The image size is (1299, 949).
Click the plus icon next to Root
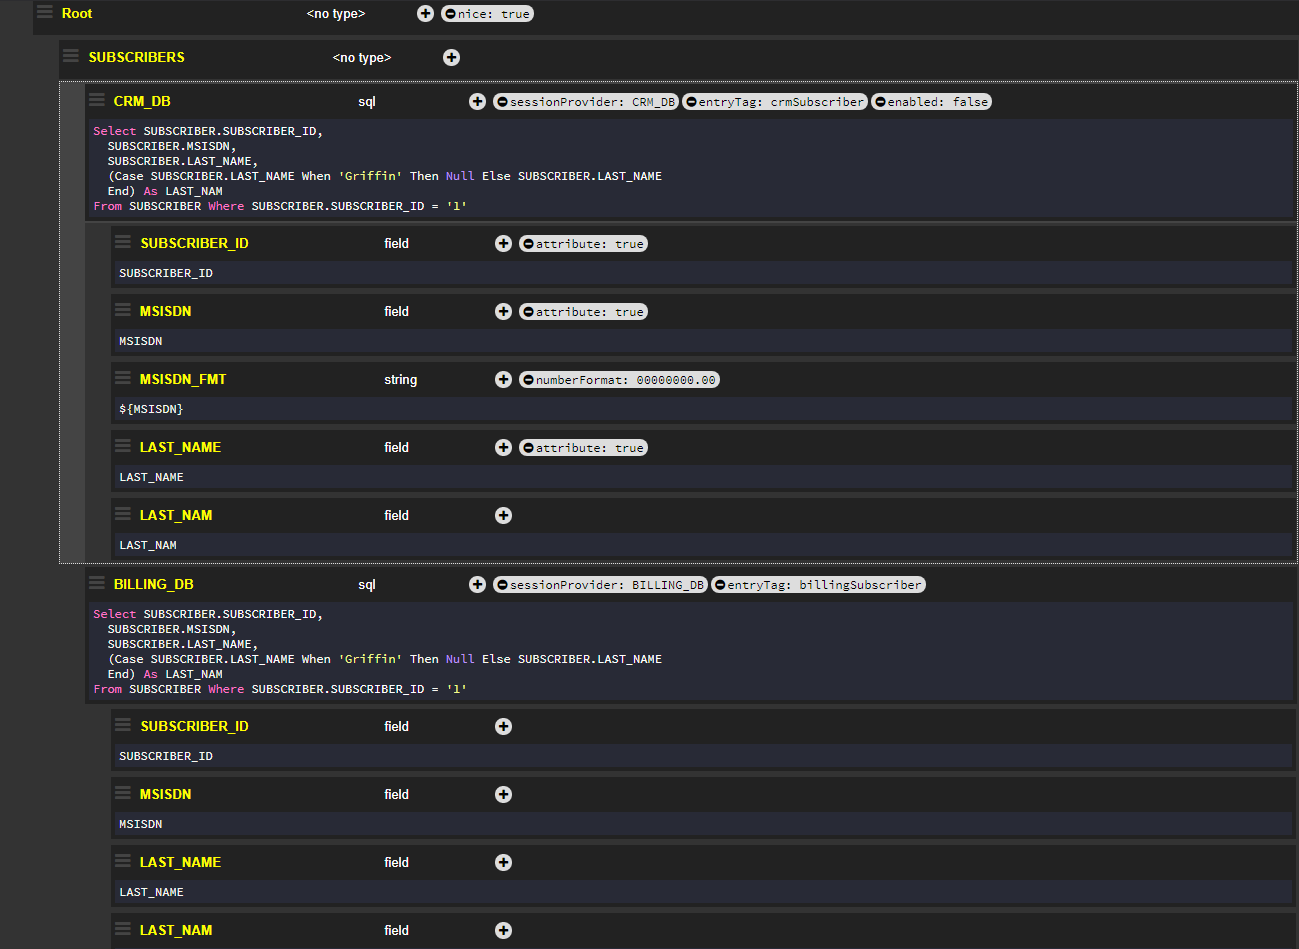[x=425, y=13]
